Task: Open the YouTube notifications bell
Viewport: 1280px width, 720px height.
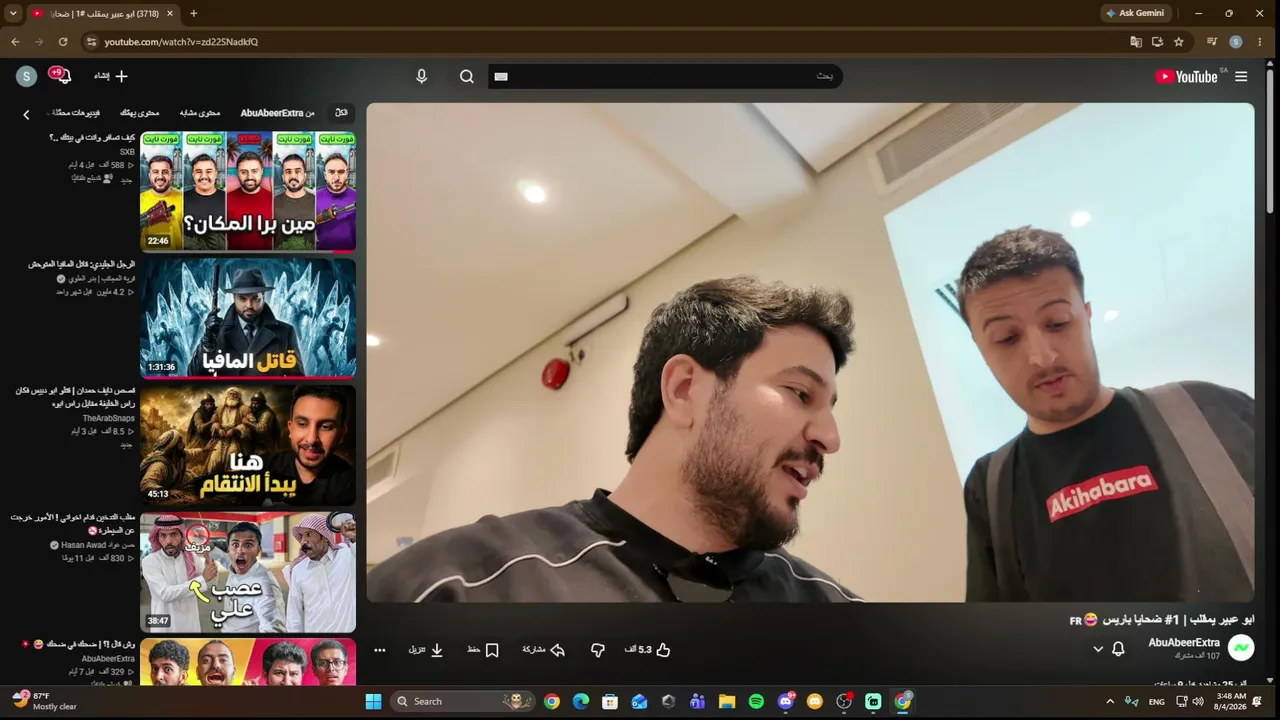Action: (x=62, y=76)
